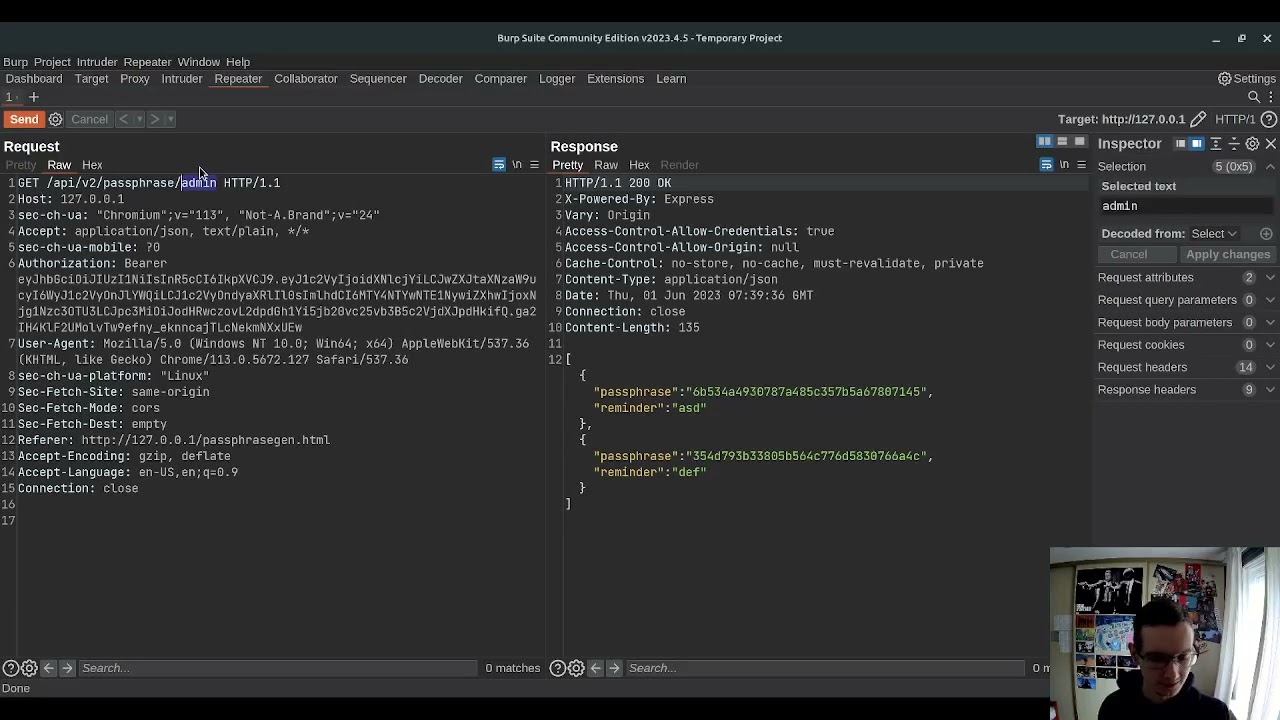Toggle word wrap in Response pane

(x=1046, y=165)
